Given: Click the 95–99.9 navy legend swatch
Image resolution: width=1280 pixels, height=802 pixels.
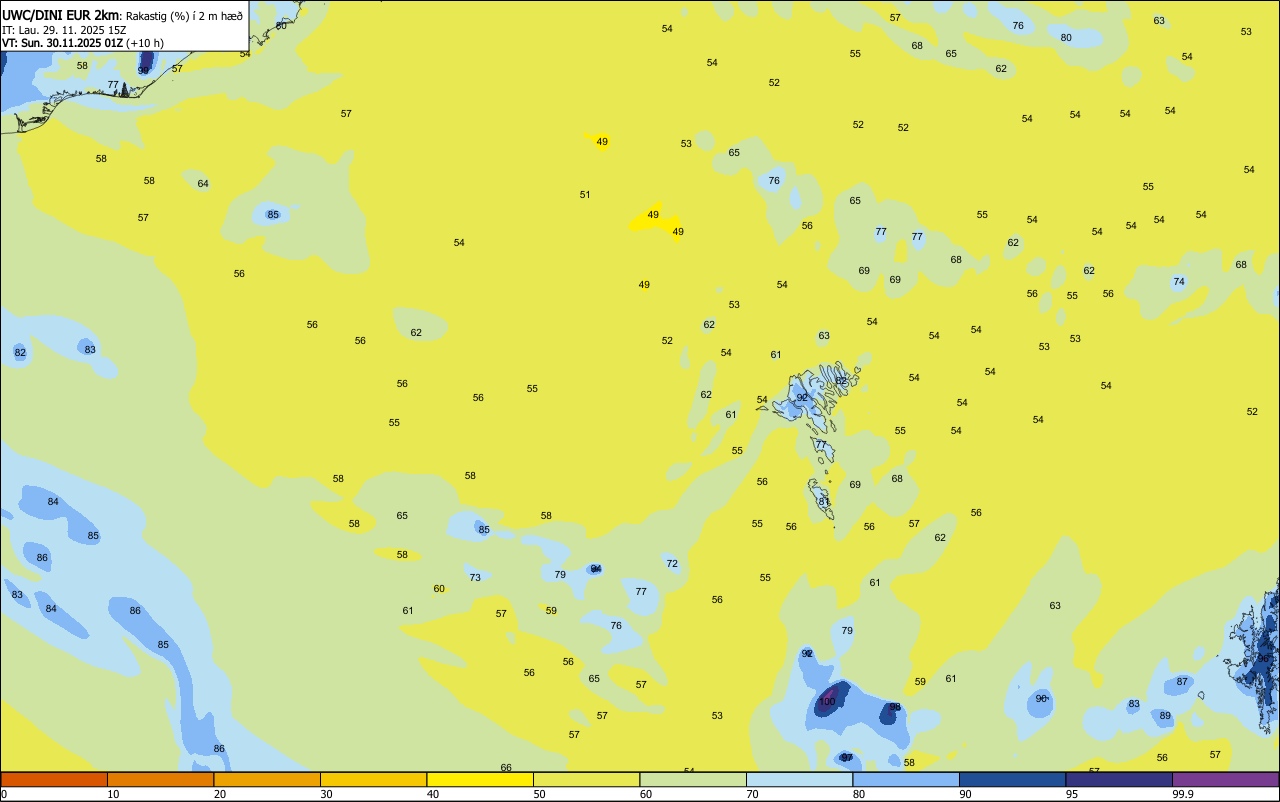Looking at the screenshot, I should click(1119, 779).
